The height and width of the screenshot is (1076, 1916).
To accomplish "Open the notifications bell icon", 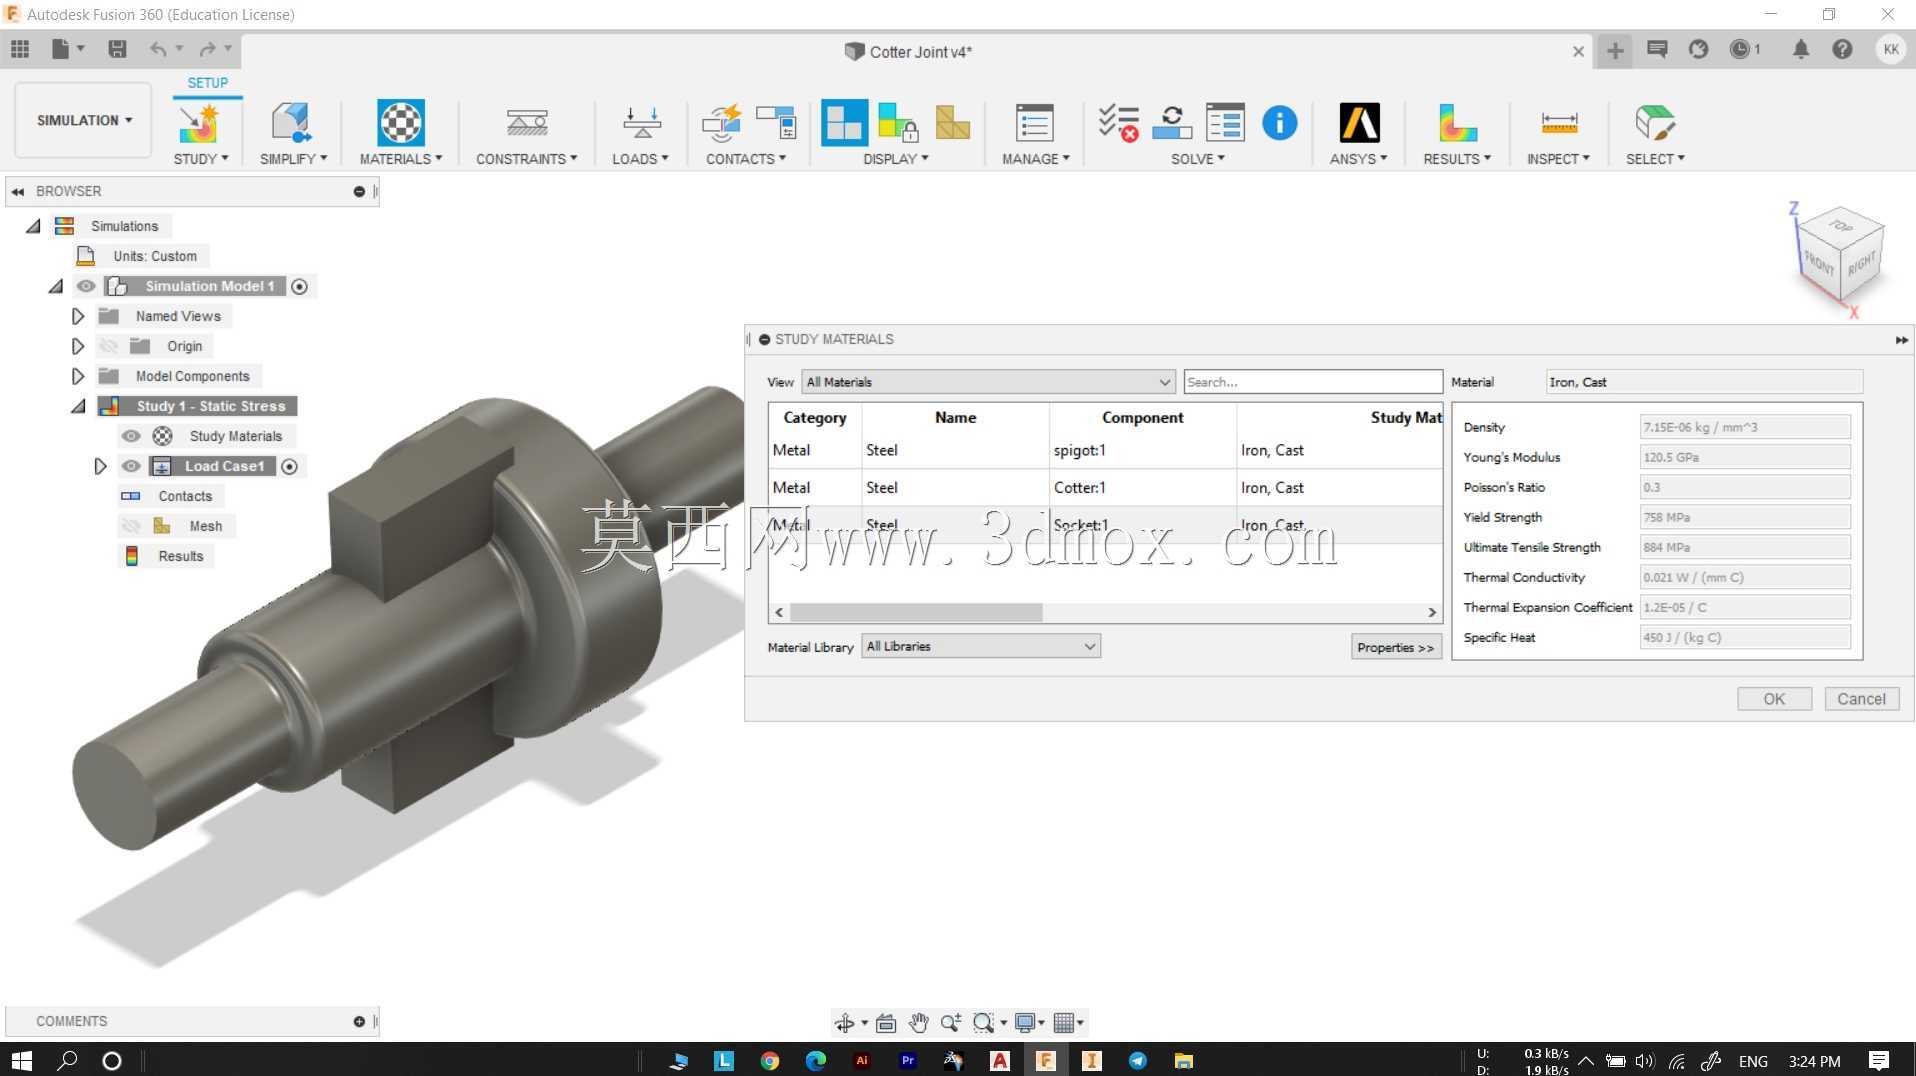I will coord(1800,49).
